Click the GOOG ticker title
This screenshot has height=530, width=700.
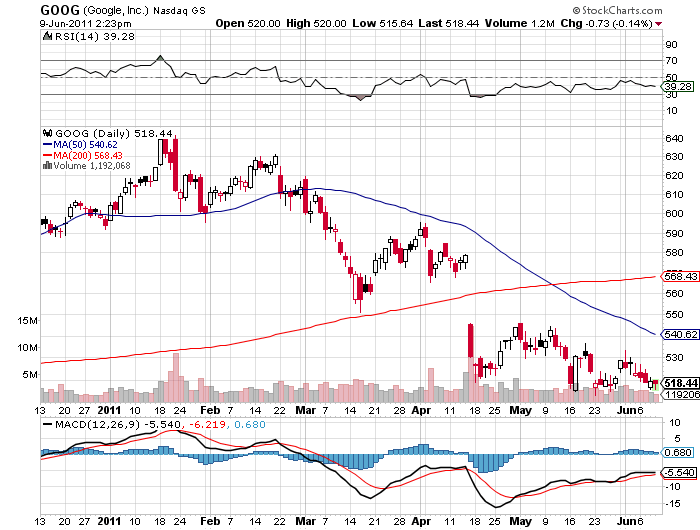[60, 10]
